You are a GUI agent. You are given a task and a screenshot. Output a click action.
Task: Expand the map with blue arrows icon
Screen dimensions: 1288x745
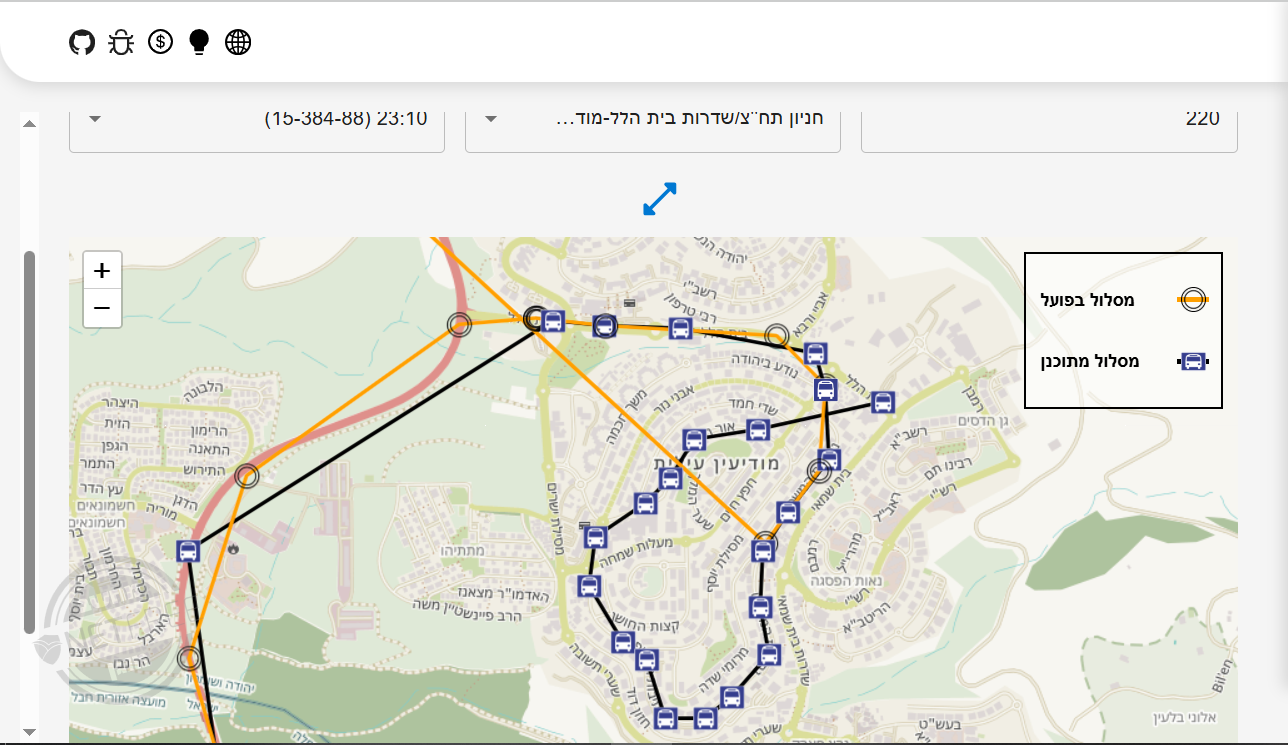[x=660, y=199]
